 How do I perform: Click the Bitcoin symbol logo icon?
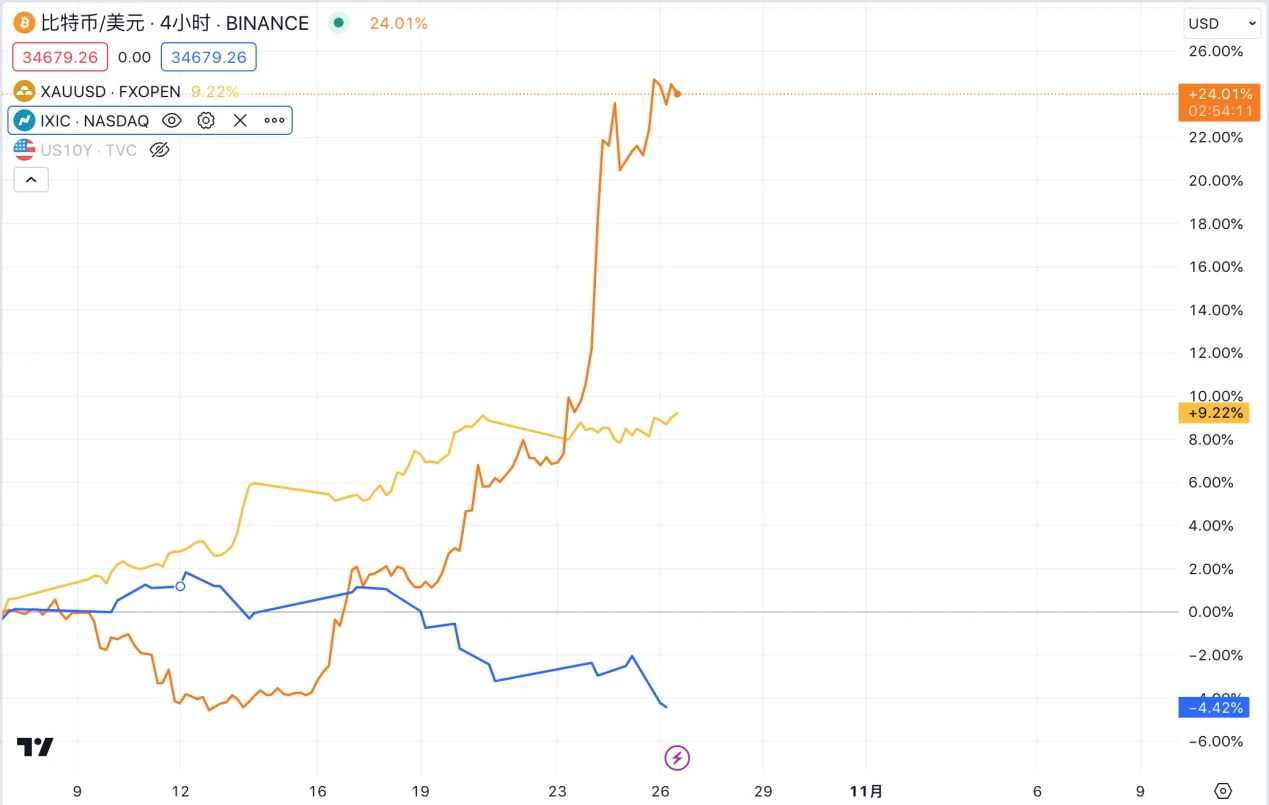tap(24, 23)
